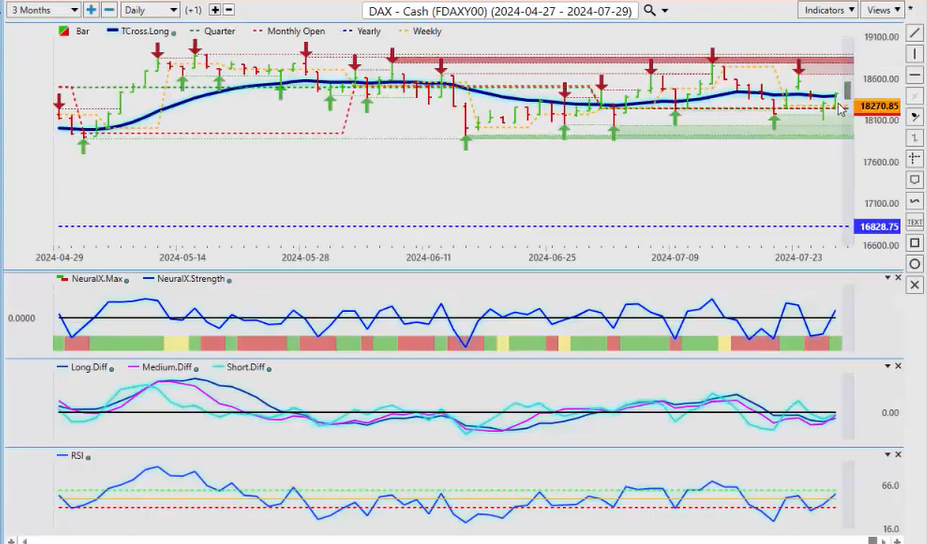This screenshot has width=927, height=544.
Task: Choose the TEXT annotation tool
Action: tap(915, 222)
